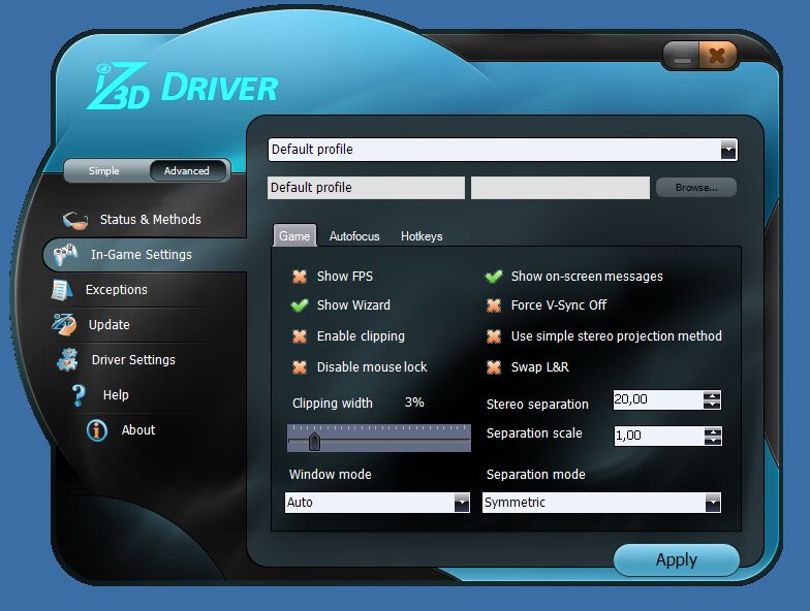Click the gamepad In-Game Settings icon
The width and height of the screenshot is (810, 611).
(x=66, y=254)
